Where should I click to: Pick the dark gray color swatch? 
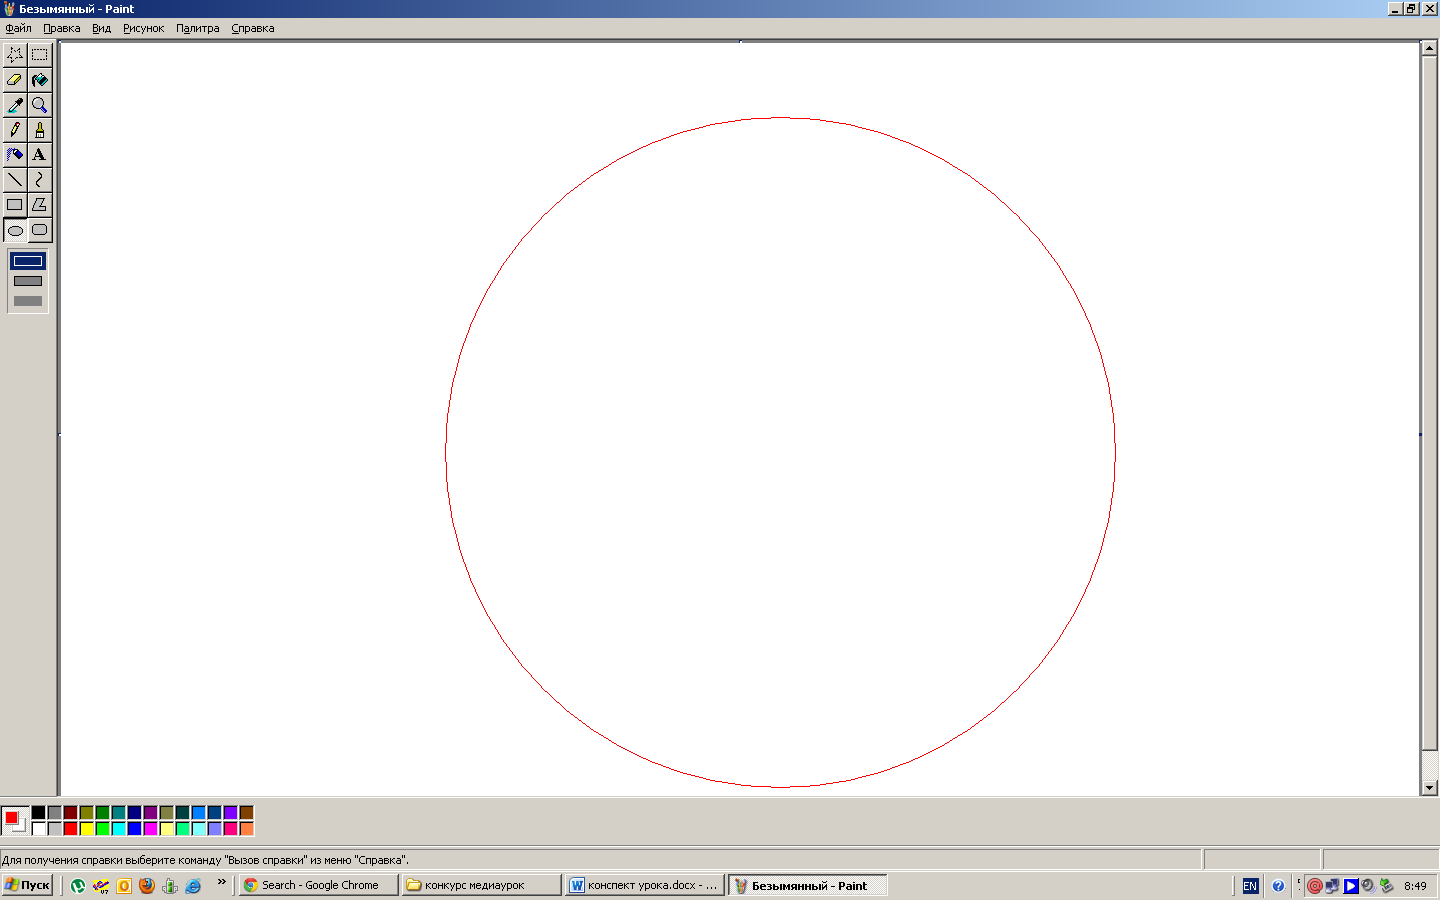54,813
